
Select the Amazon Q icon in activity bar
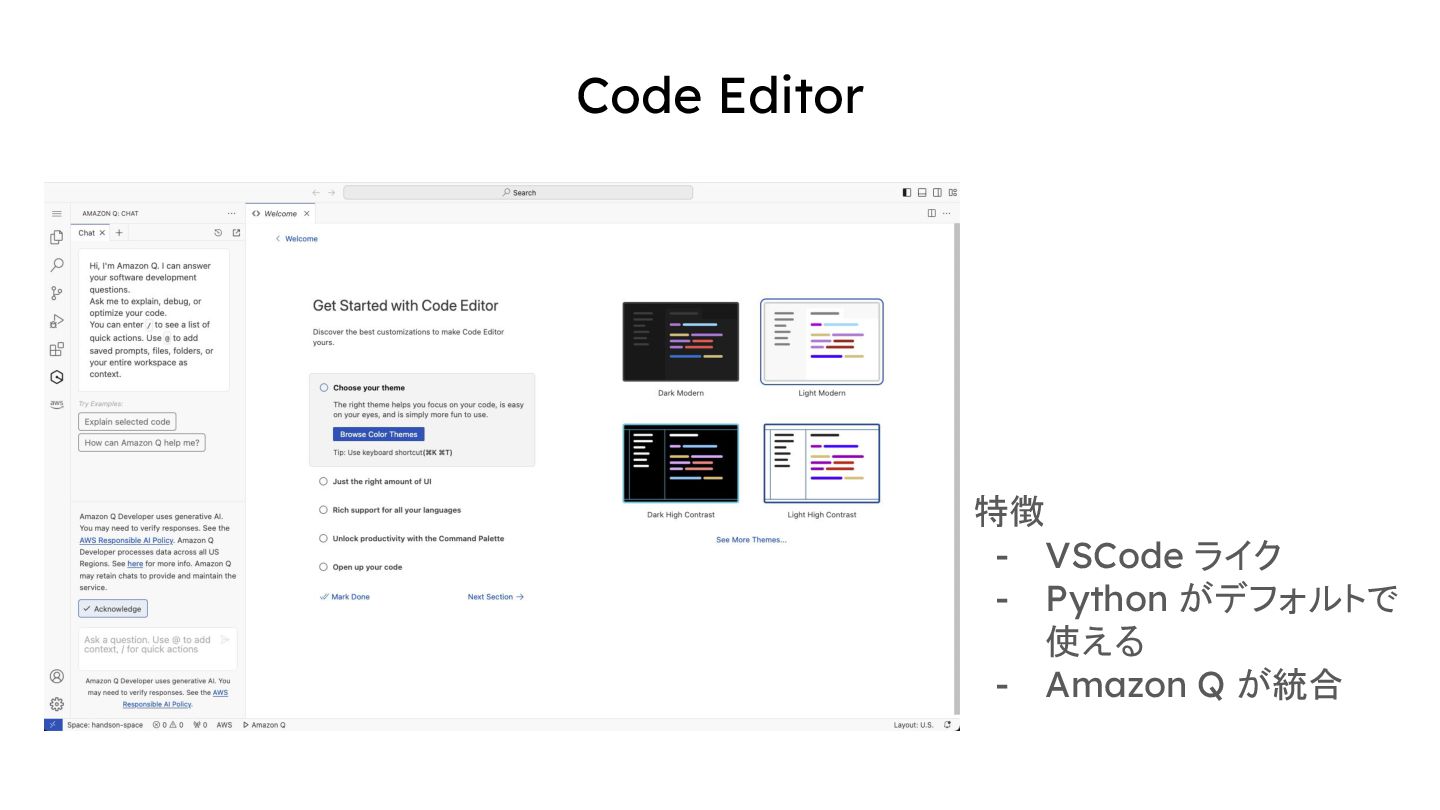57,377
